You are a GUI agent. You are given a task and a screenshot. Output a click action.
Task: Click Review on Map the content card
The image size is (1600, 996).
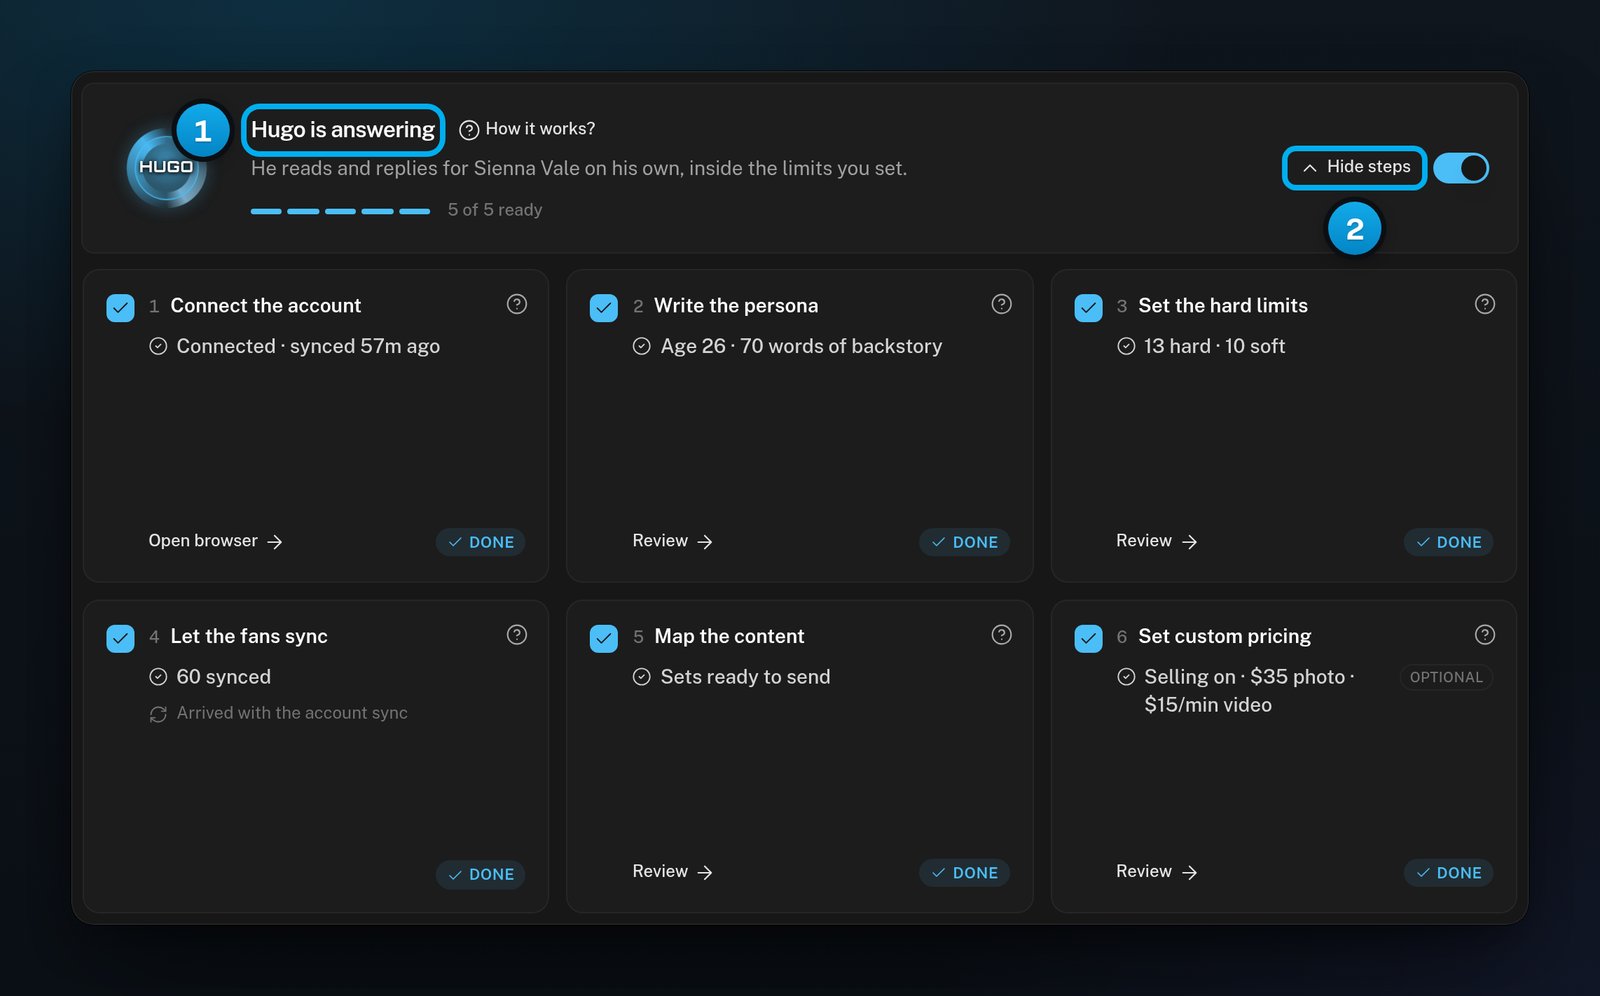[x=672, y=872]
